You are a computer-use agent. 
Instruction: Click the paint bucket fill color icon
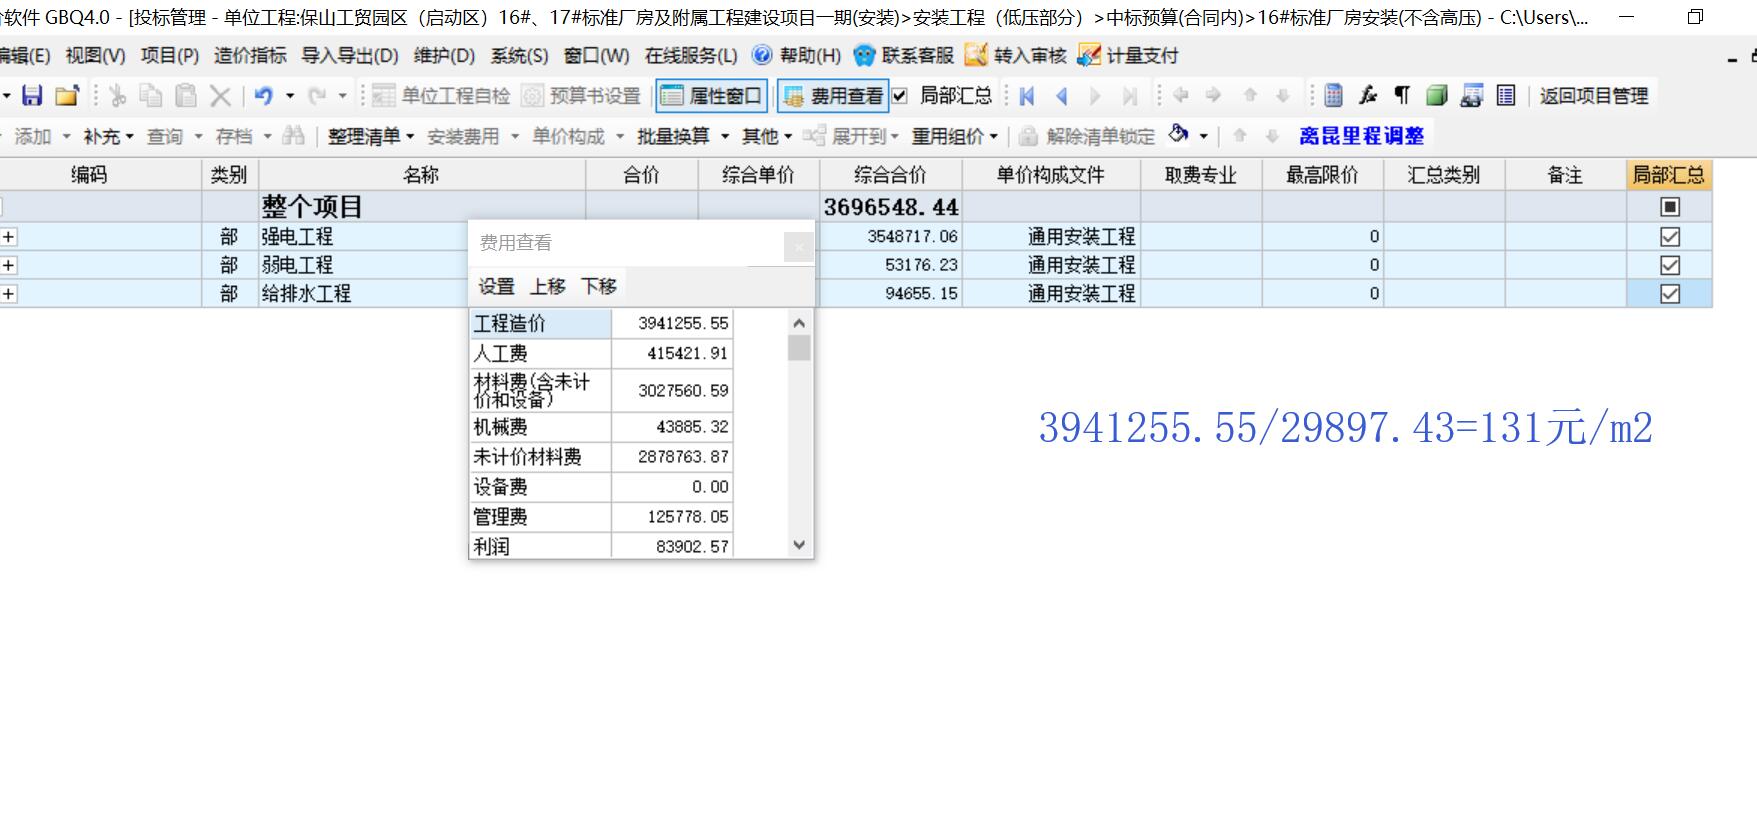1179,134
